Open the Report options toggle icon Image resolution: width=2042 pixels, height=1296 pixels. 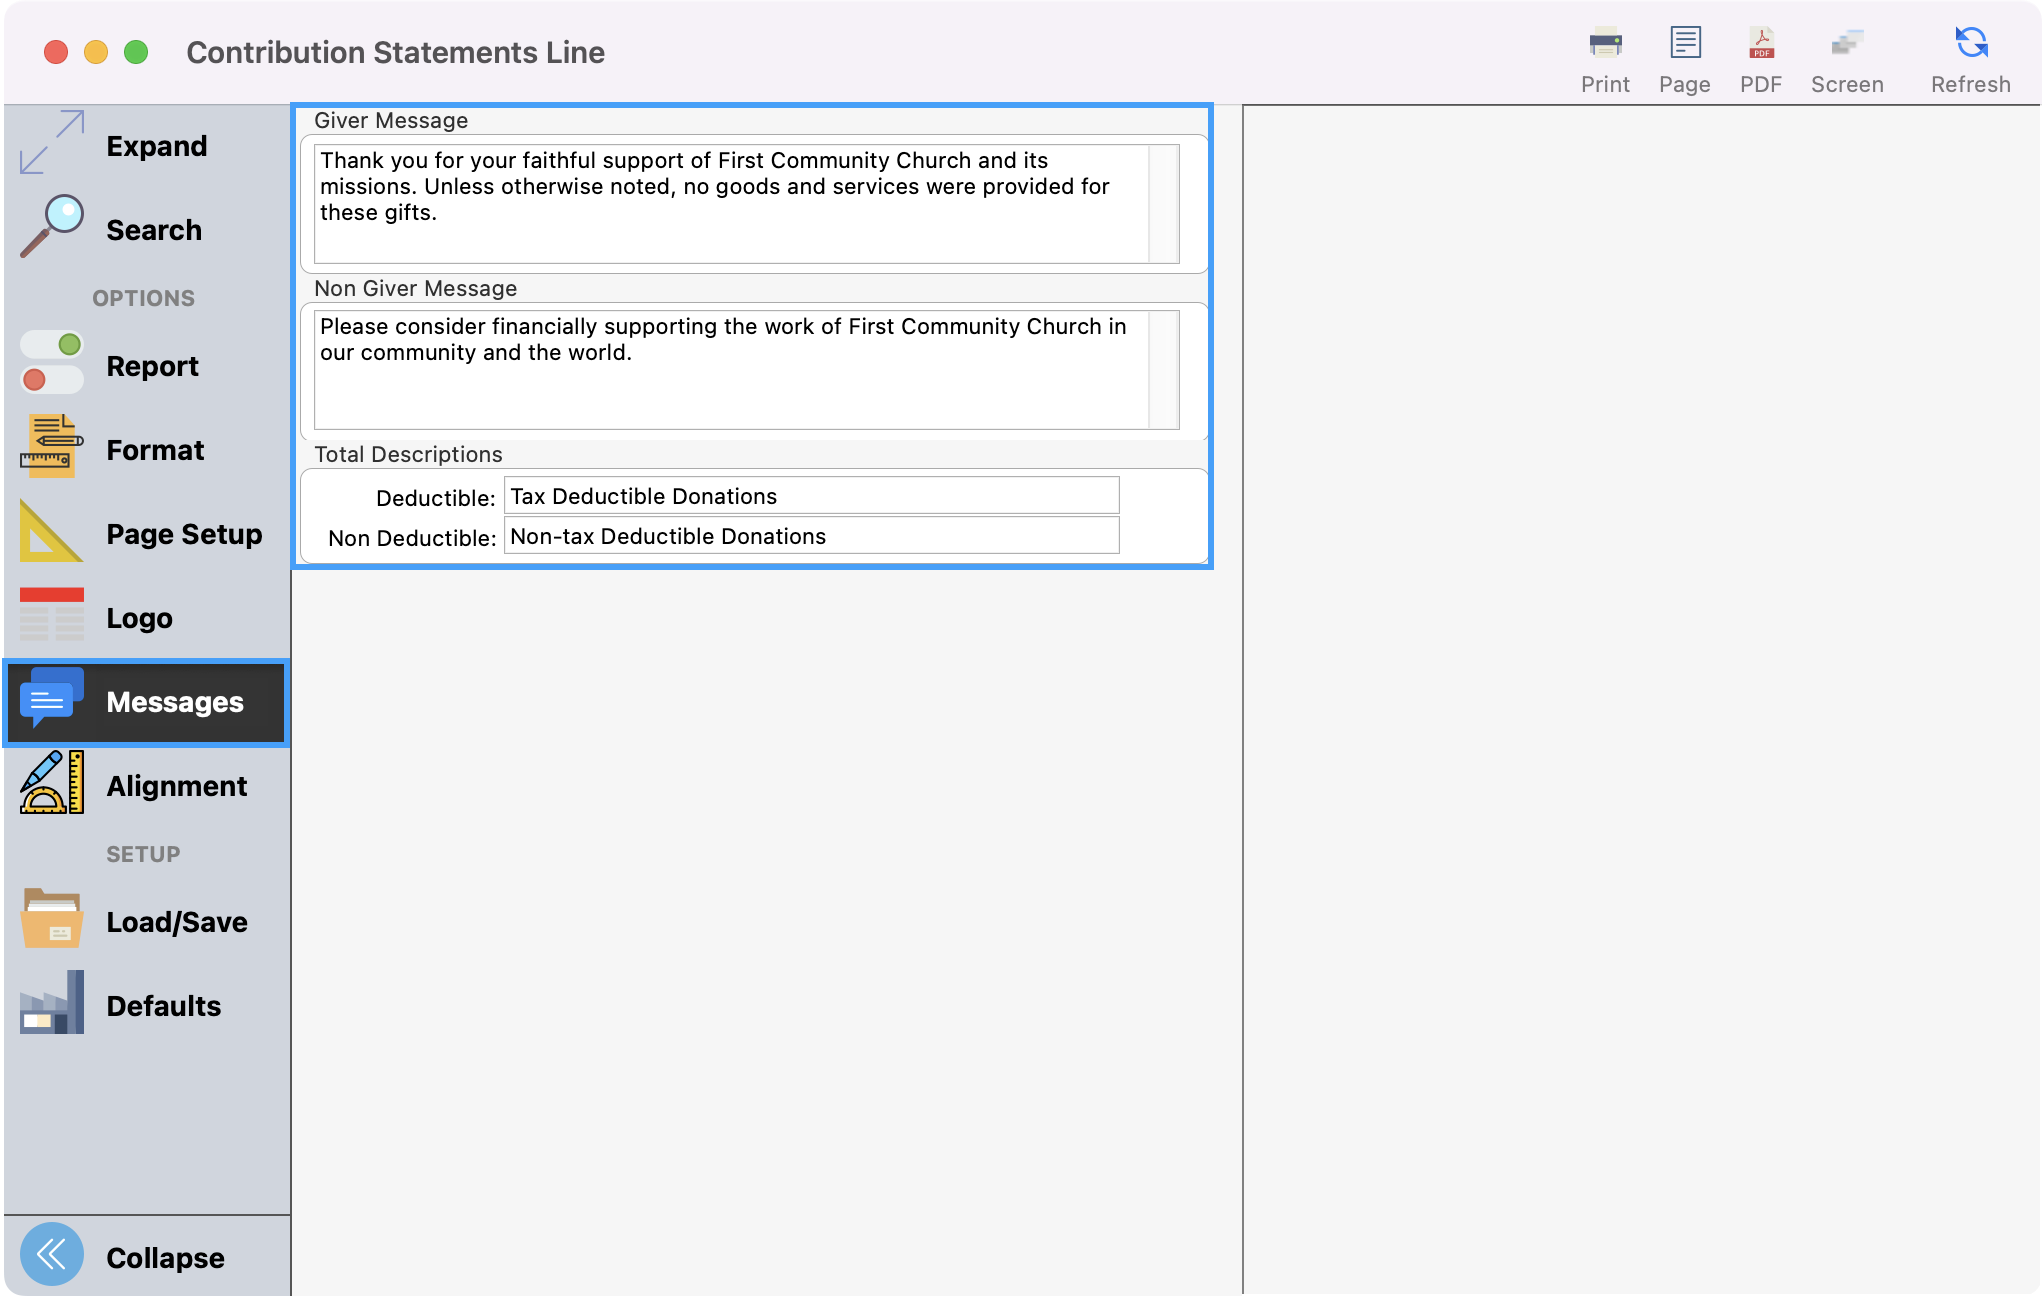tap(52, 363)
